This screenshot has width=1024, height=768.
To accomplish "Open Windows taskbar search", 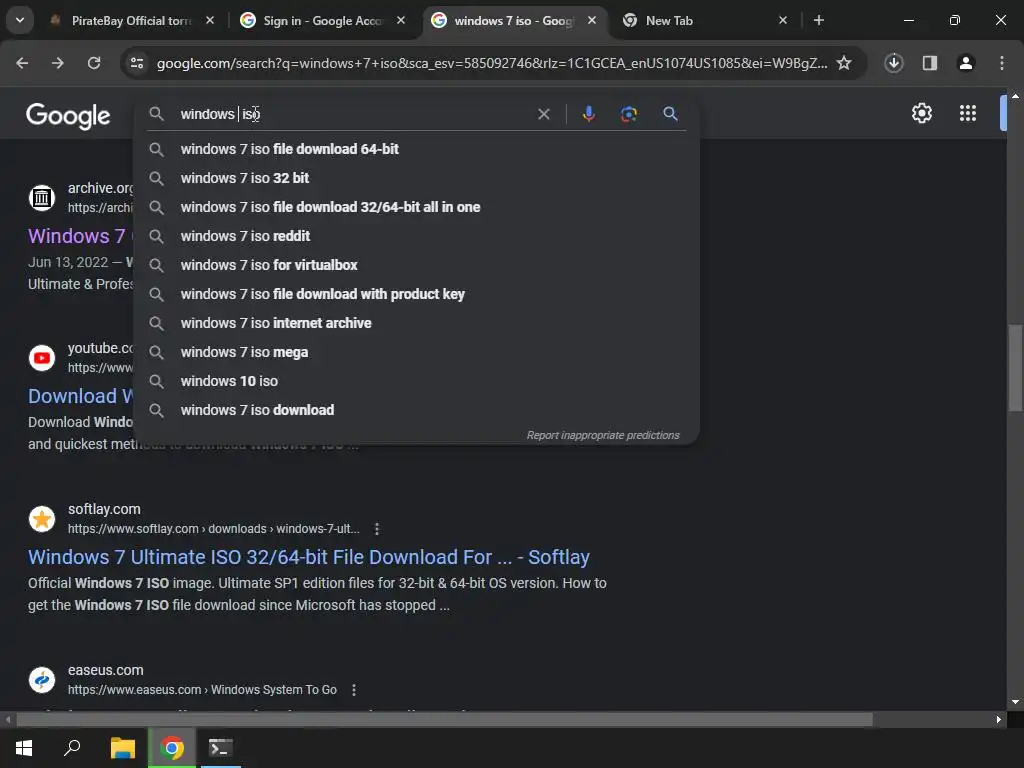I will point(72,748).
